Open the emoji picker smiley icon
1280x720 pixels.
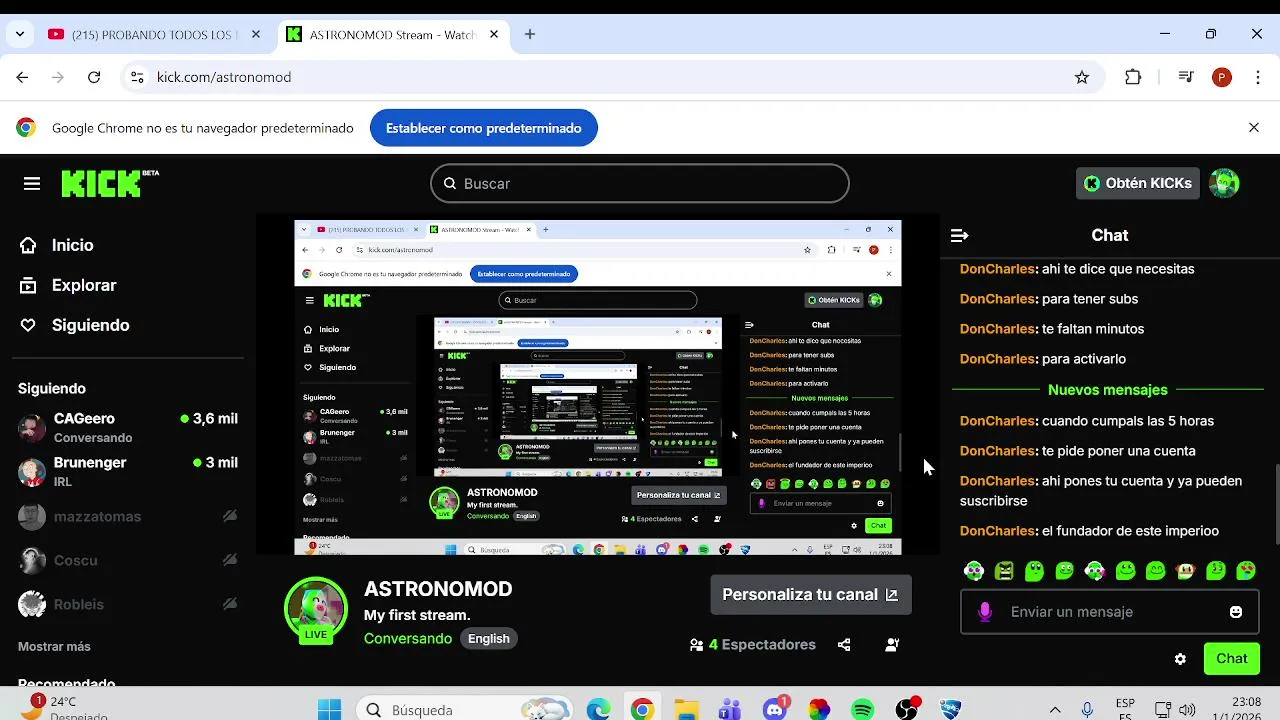[1236, 612]
